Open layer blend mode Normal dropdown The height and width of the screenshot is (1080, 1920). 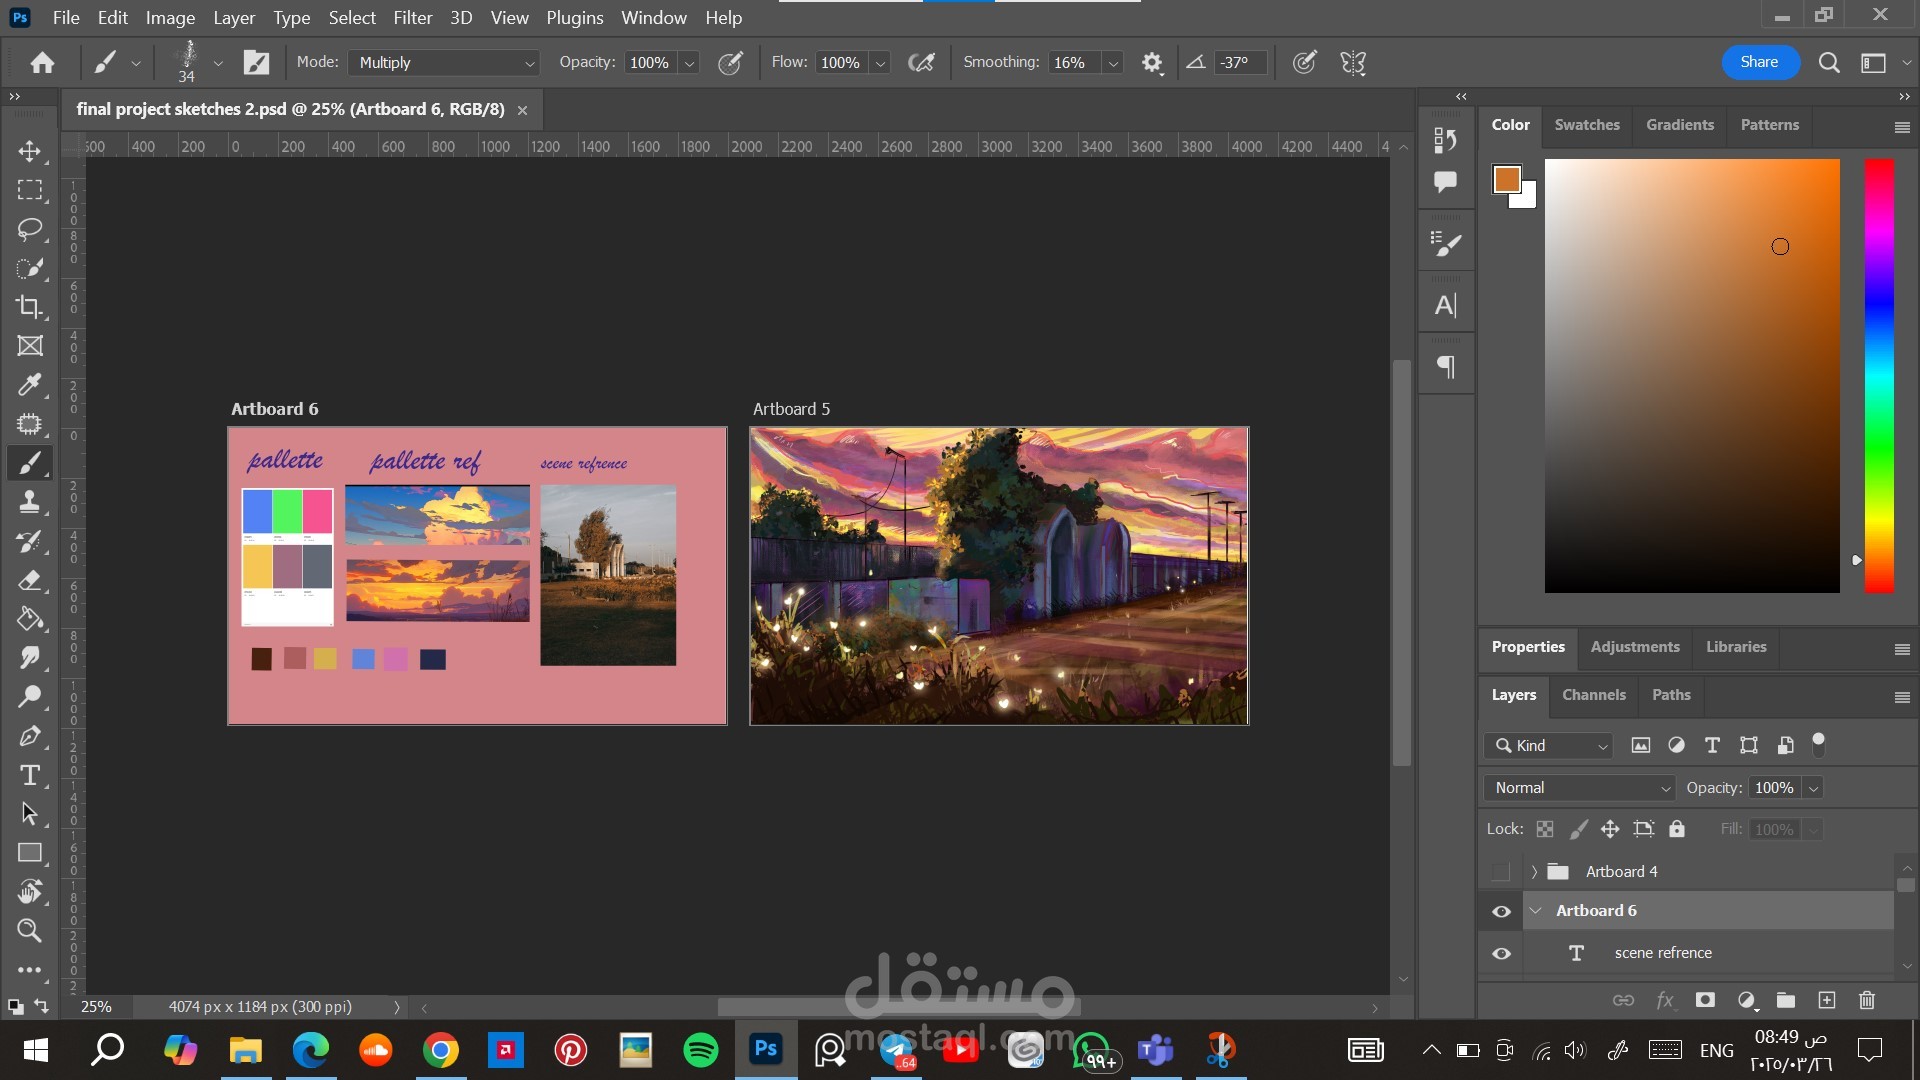(1580, 788)
